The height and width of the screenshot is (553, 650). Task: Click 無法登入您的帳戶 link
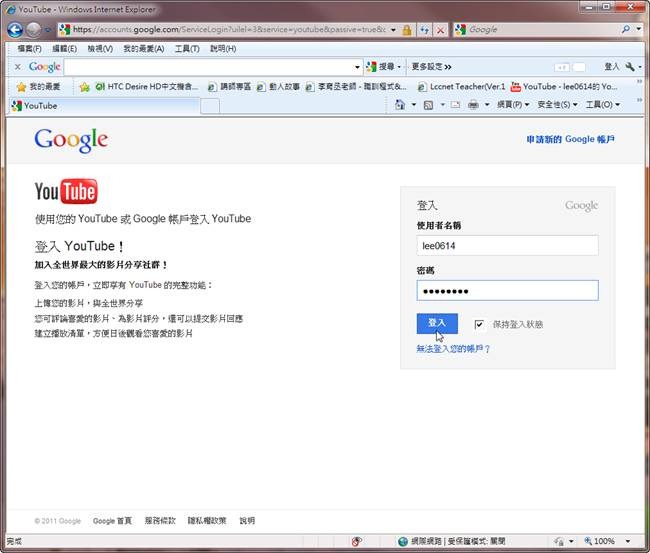[453, 349]
